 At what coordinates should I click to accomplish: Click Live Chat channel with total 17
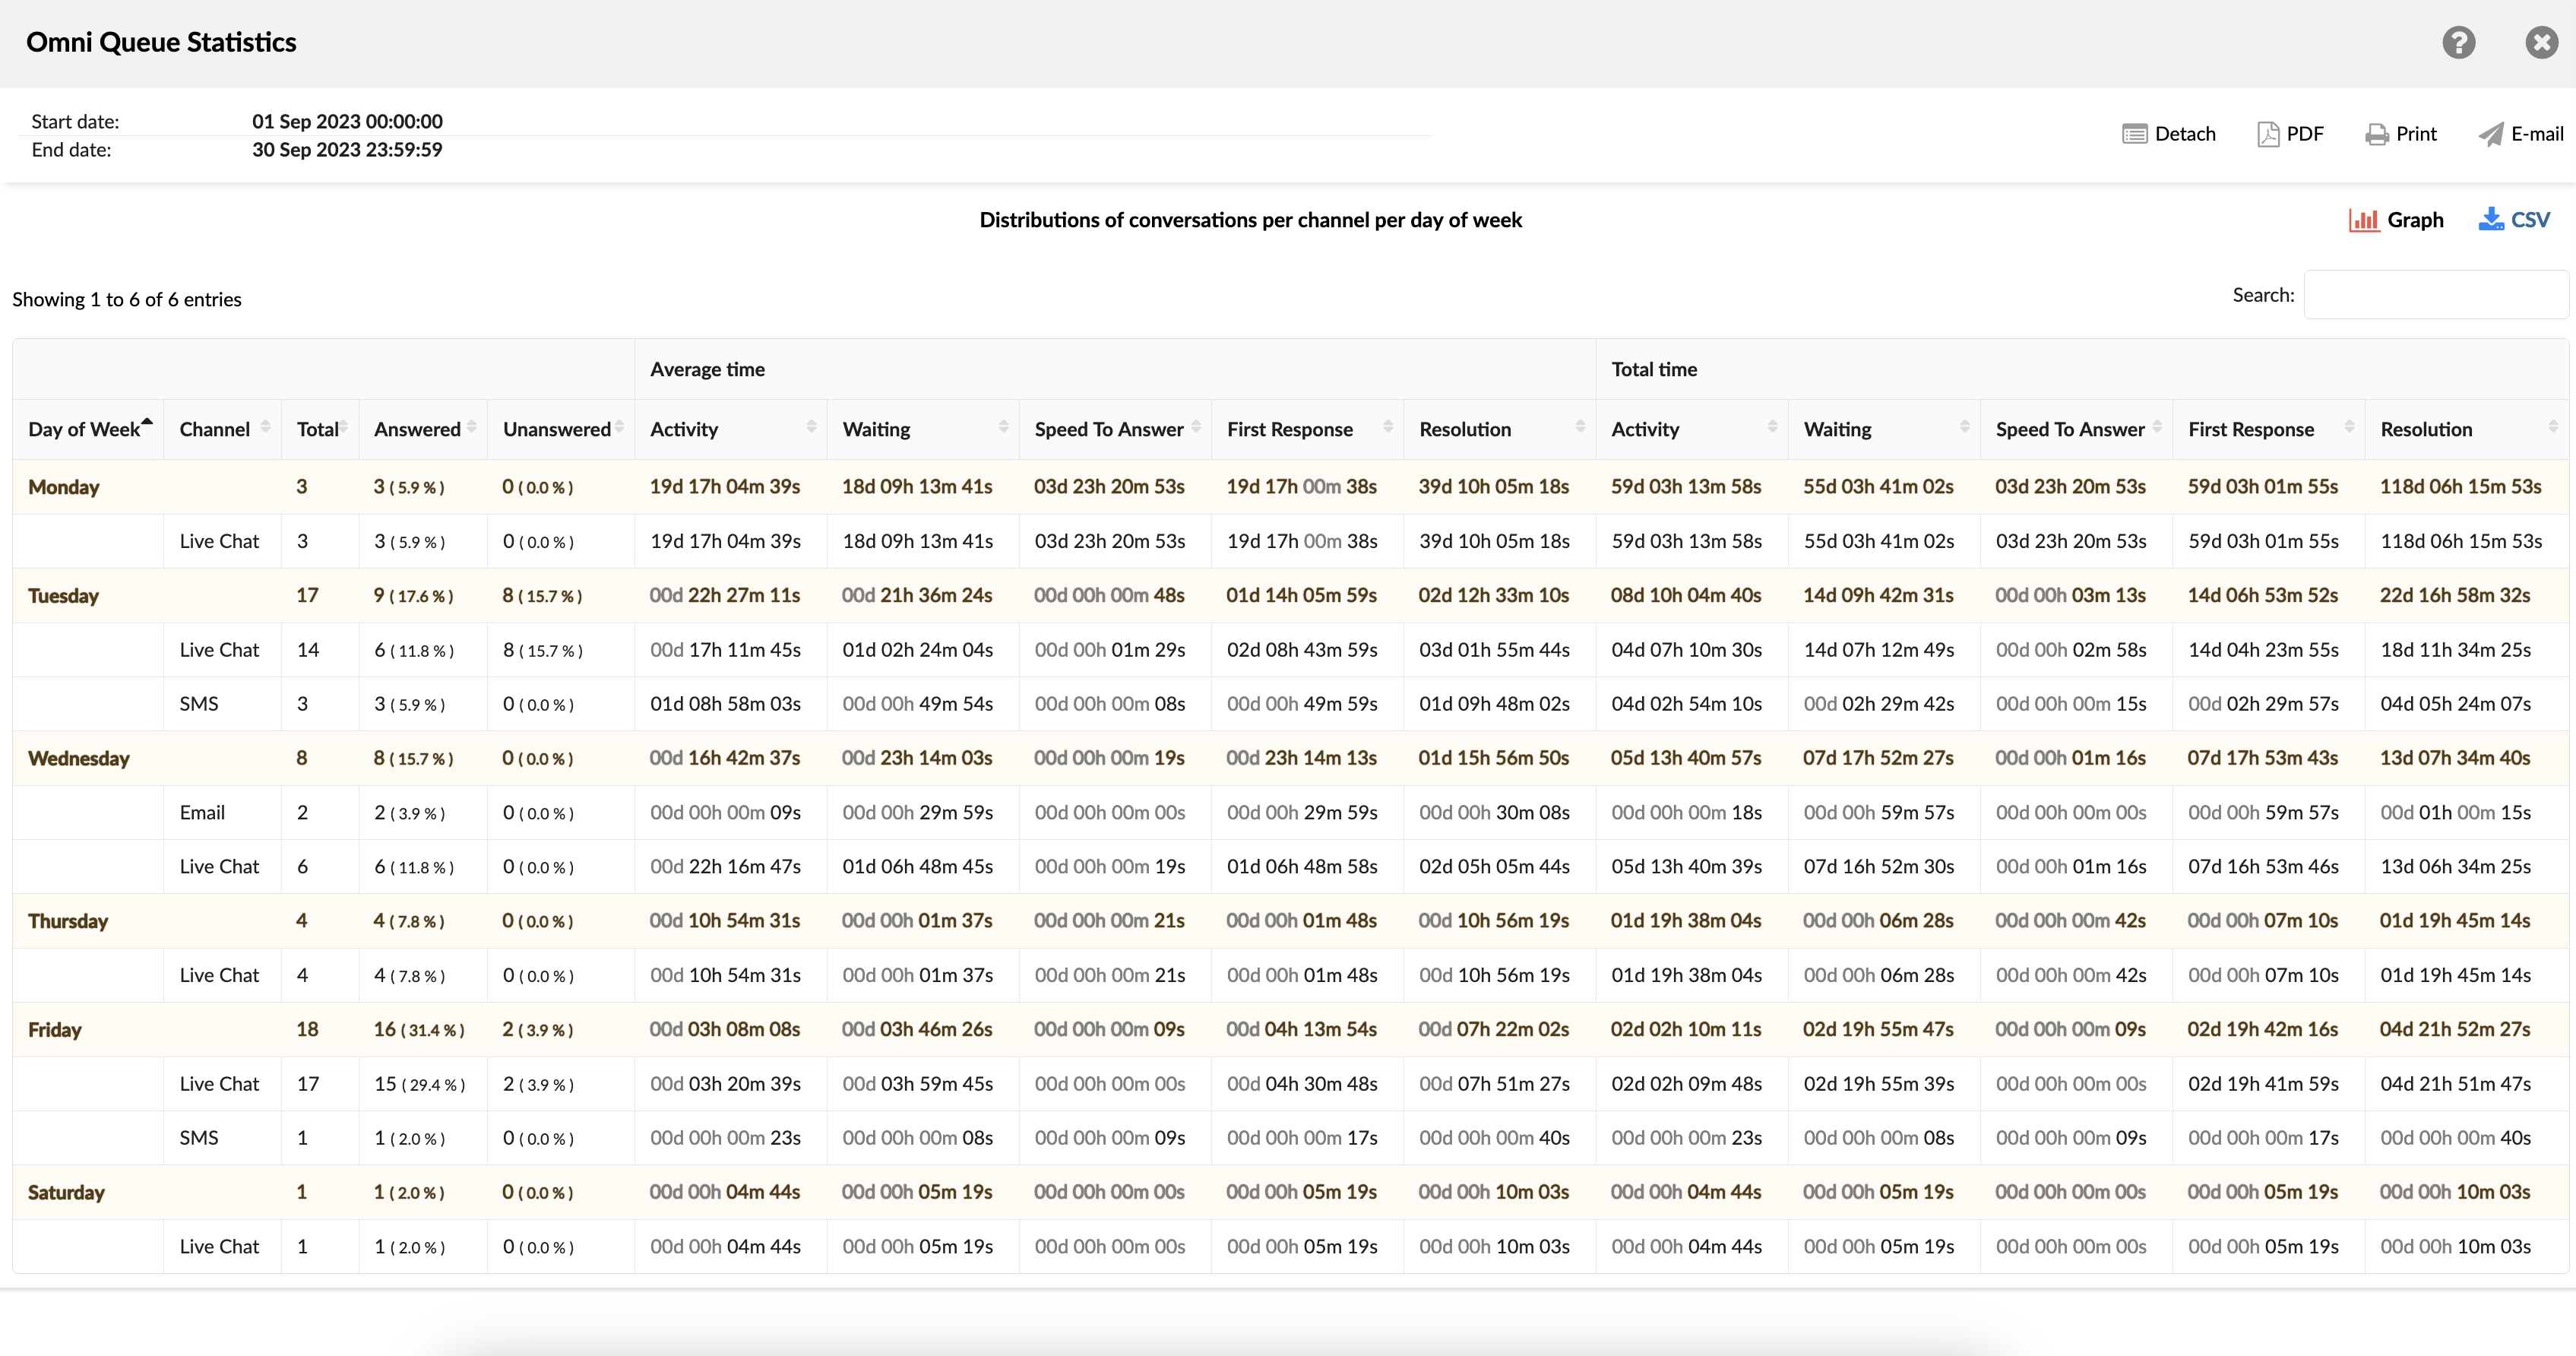click(x=219, y=1084)
